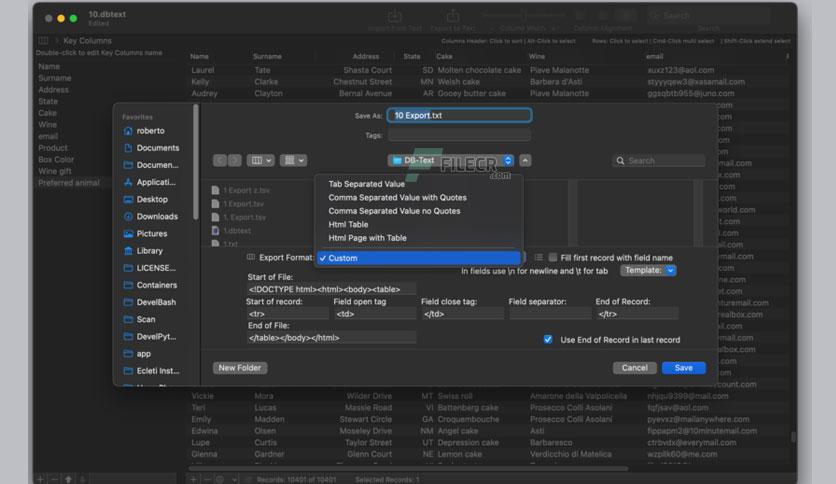Click the Export to Text toolbar icon in 10.dbtext
The image size is (836, 484).
click(x=453, y=17)
